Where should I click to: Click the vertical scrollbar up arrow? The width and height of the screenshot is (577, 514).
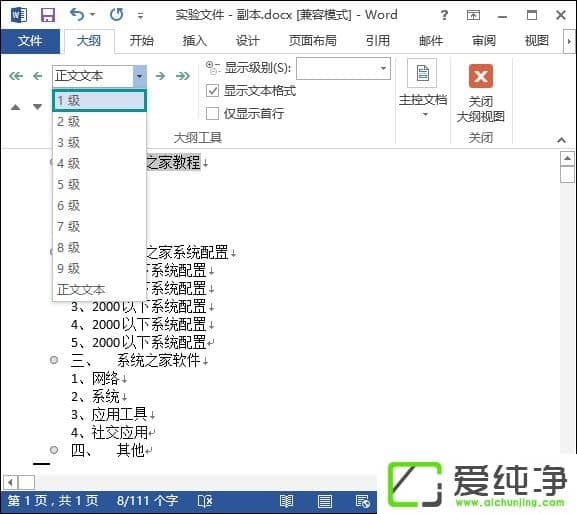coord(567,159)
